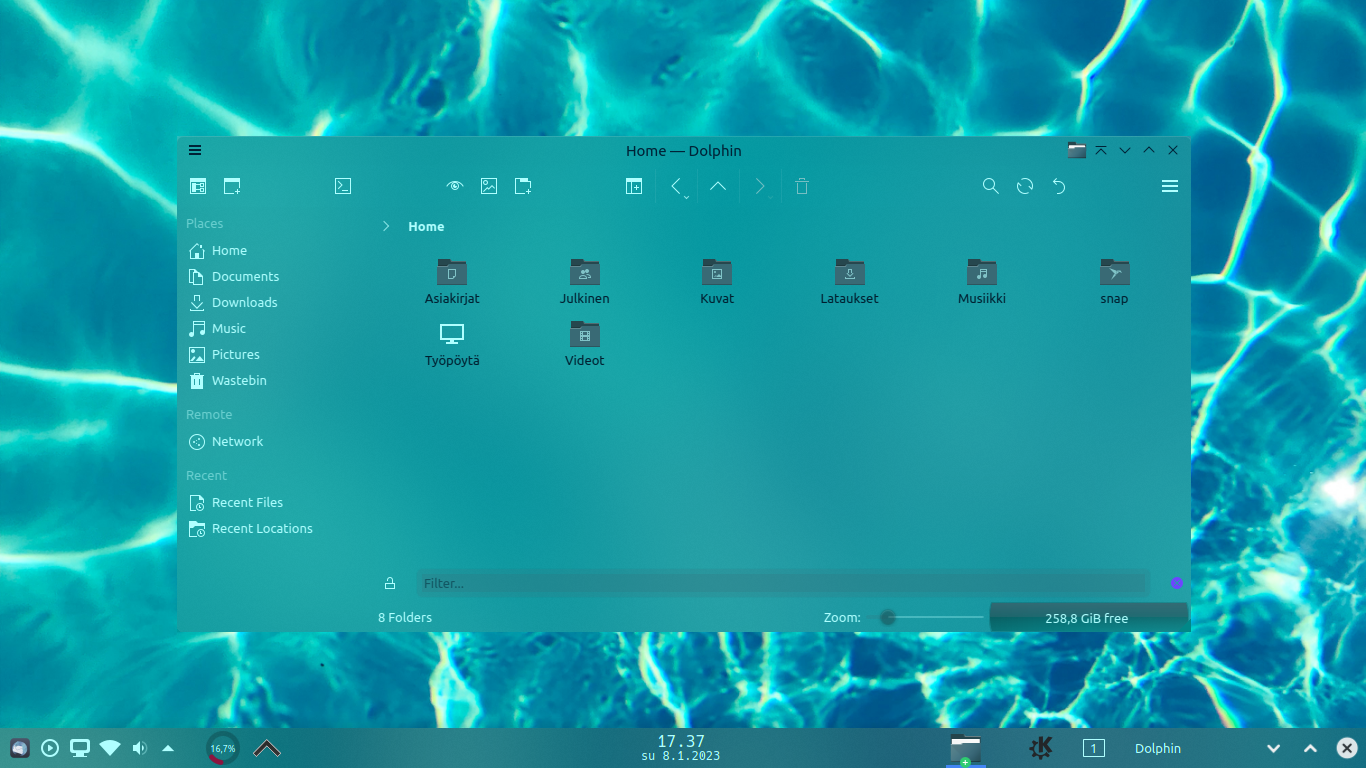Click the '8 Folders' status text

(x=405, y=618)
